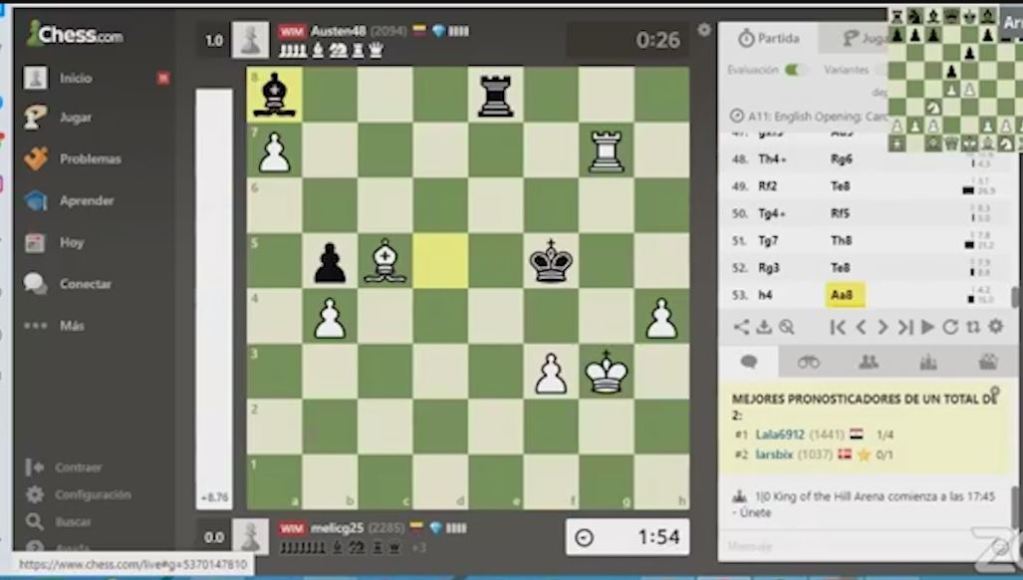Click the share game icon
The image size is (1023, 580).
[741, 327]
